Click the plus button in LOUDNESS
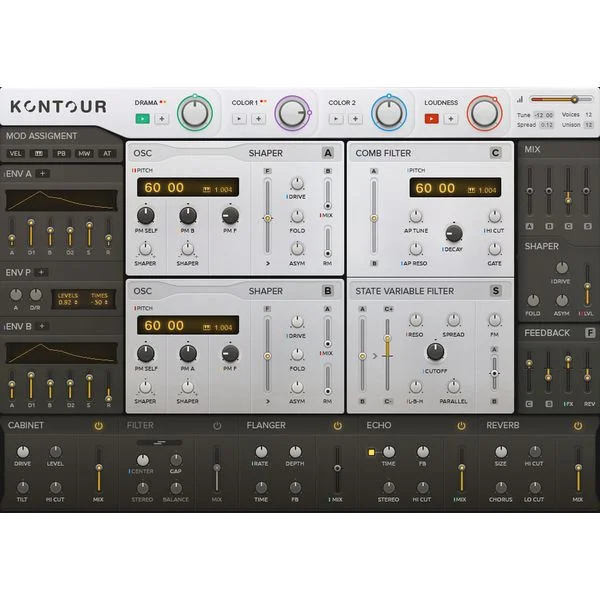Viewport: 600px width, 600px height. tap(451, 119)
